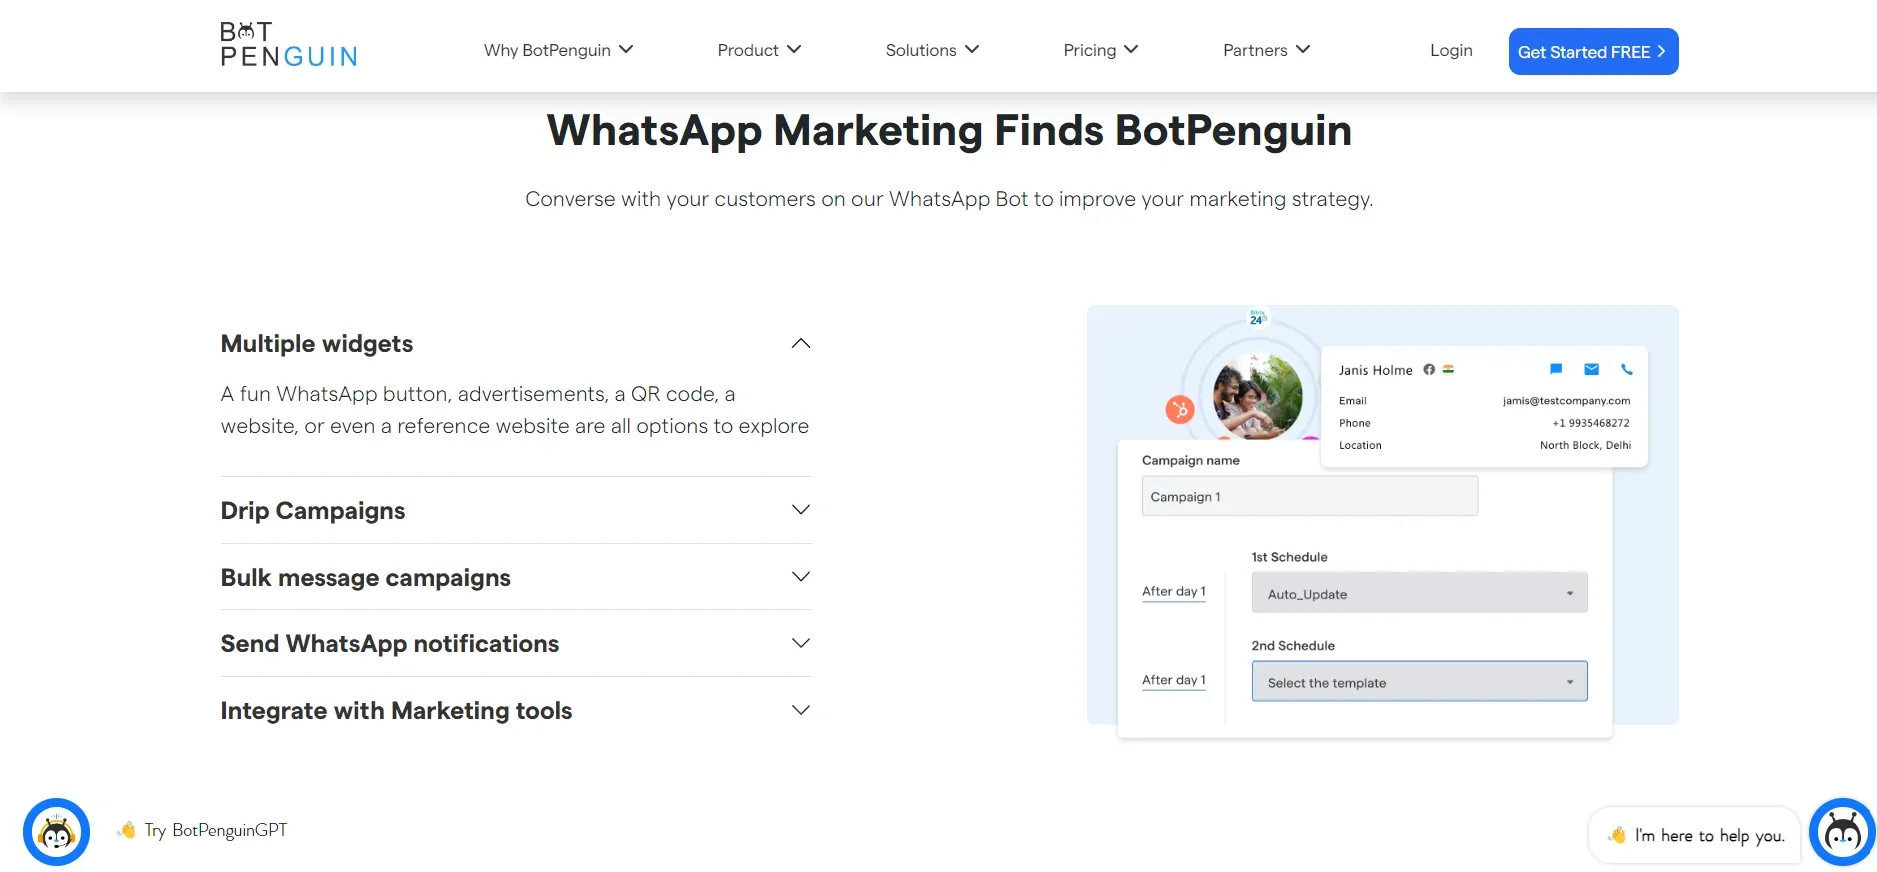Open the BotPenguinGPT penguin chat icon
This screenshot has height=872, width=1877.
(57, 832)
